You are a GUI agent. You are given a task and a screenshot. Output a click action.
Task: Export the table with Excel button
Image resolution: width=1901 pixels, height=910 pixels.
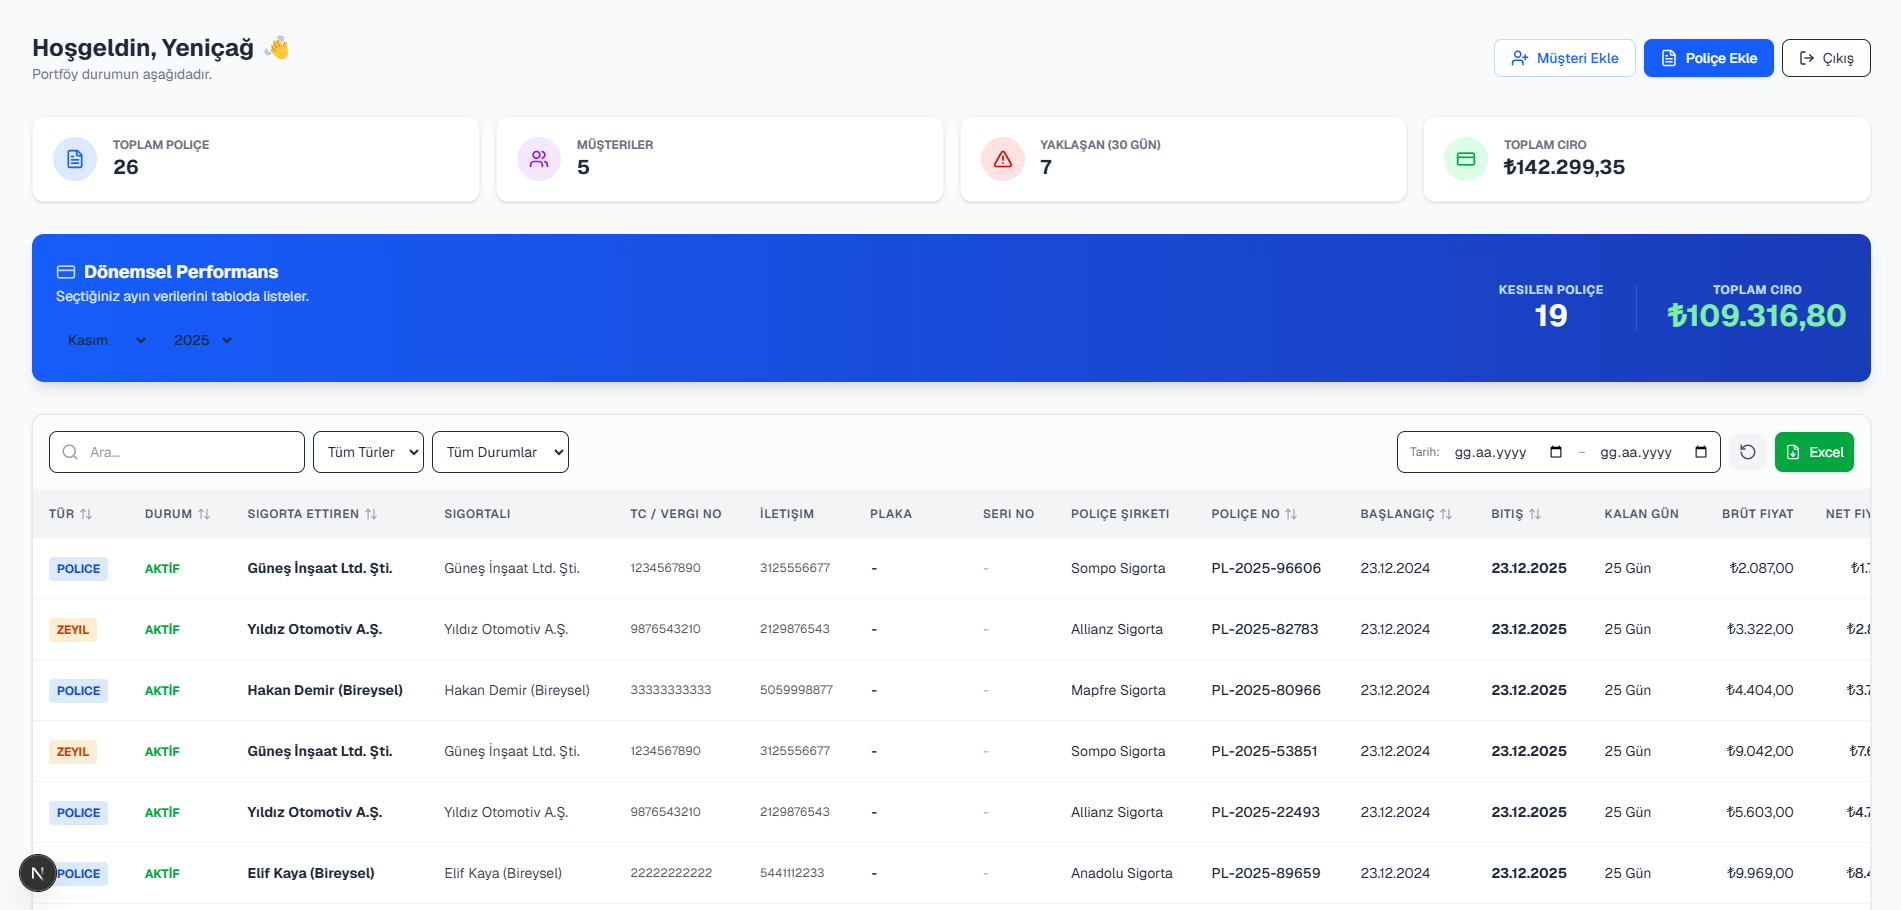(1813, 452)
